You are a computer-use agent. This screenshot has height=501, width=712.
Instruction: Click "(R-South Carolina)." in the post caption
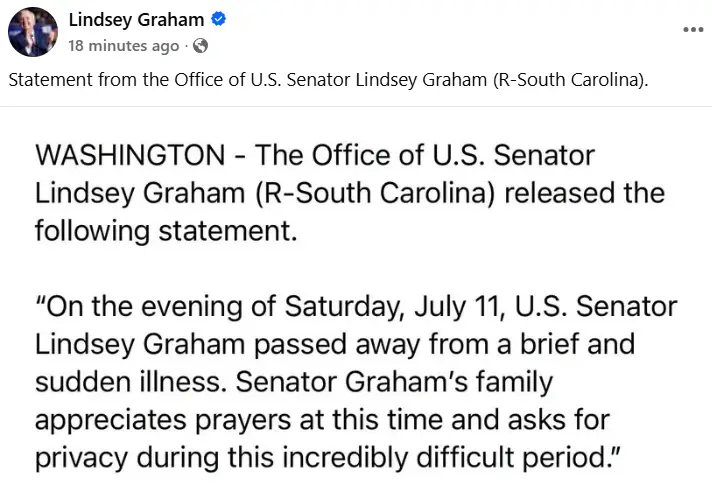tap(570, 80)
